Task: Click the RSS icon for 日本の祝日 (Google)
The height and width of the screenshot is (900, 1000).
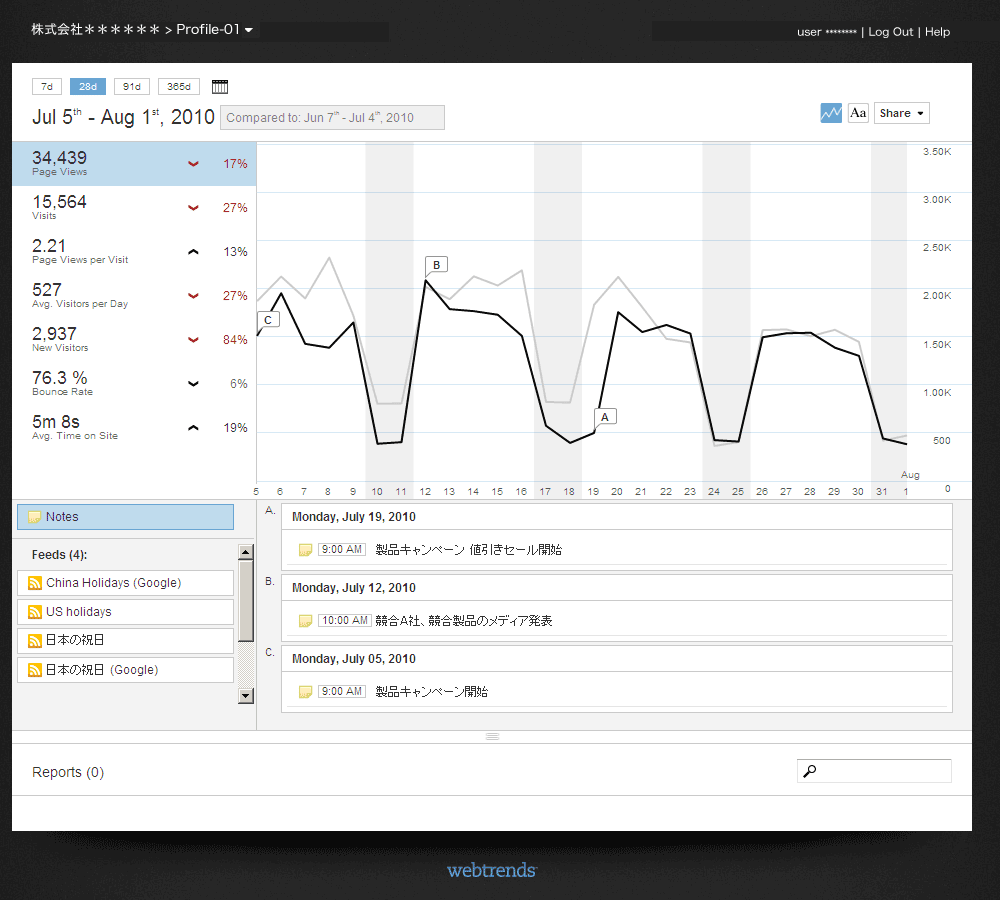Action: pyautogui.click(x=35, y=670)
